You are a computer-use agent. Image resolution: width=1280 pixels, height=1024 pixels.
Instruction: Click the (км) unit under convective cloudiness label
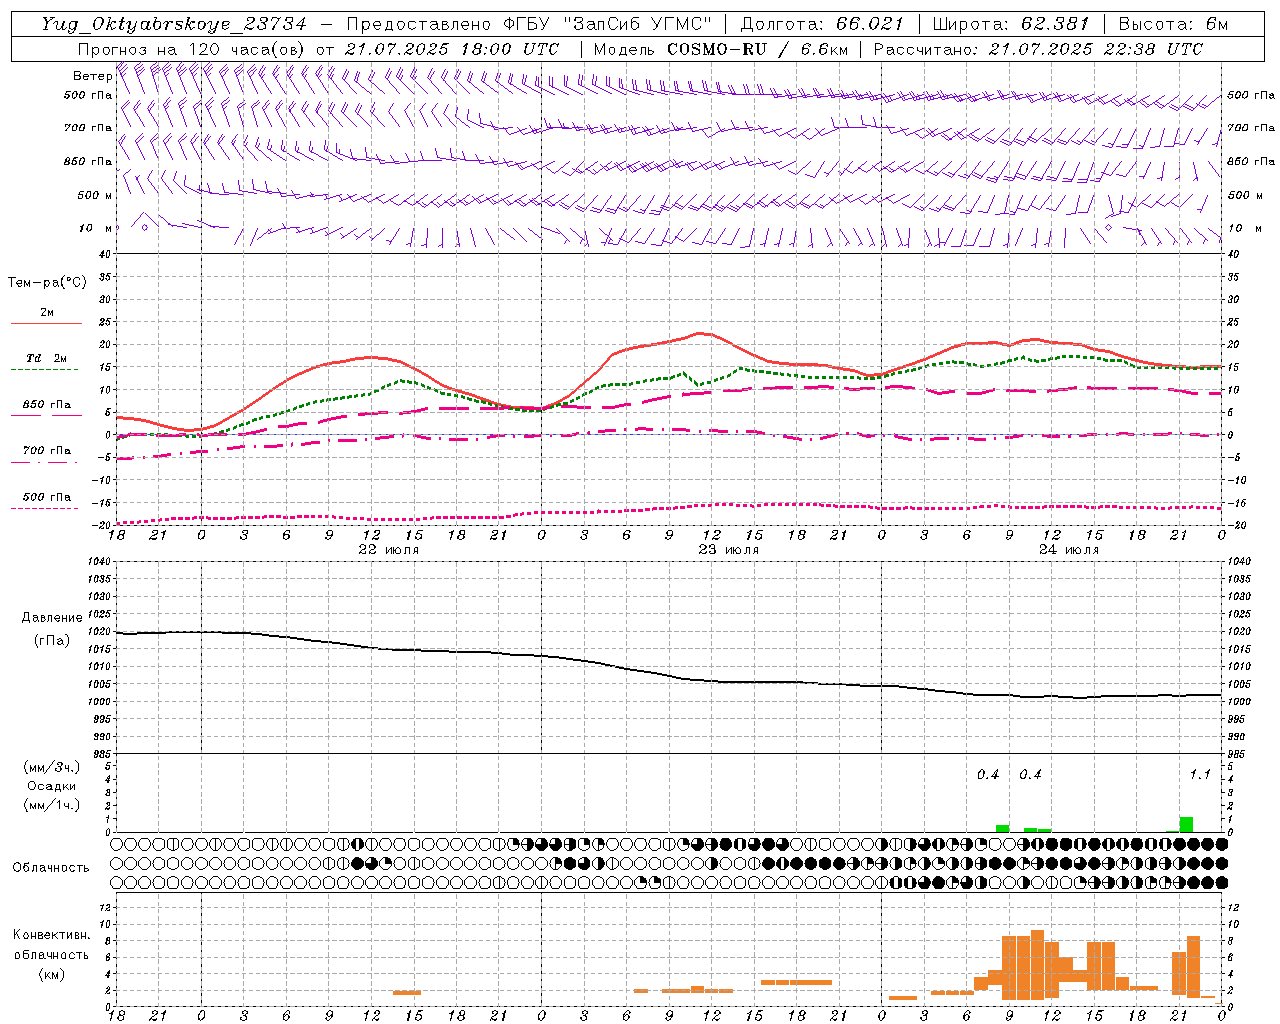(x=51, y=974)
